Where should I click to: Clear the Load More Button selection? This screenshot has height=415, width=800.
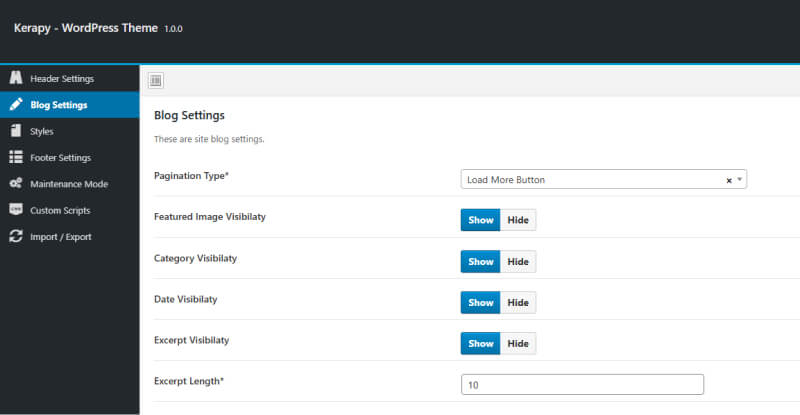point(729,180)
